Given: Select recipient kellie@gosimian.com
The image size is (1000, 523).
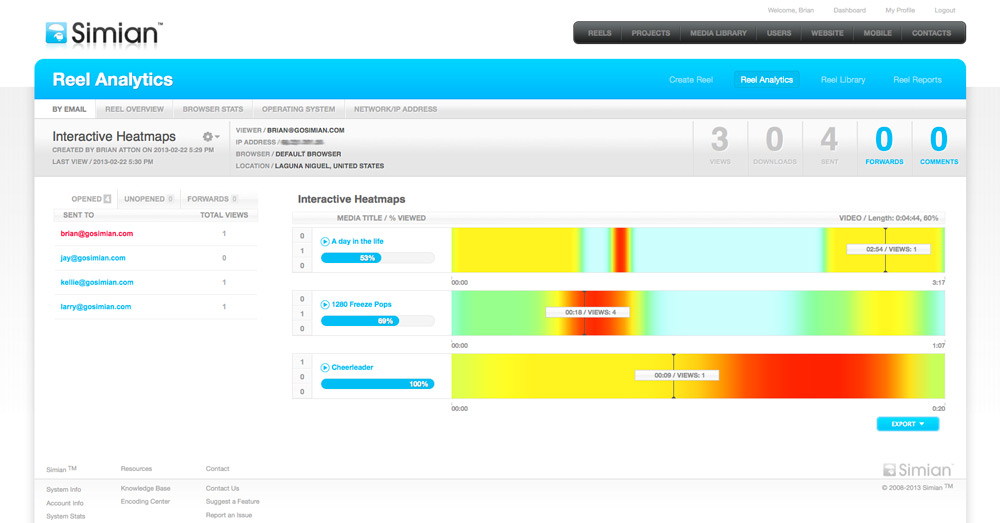Looking at the screenshot, I should 97,282.
